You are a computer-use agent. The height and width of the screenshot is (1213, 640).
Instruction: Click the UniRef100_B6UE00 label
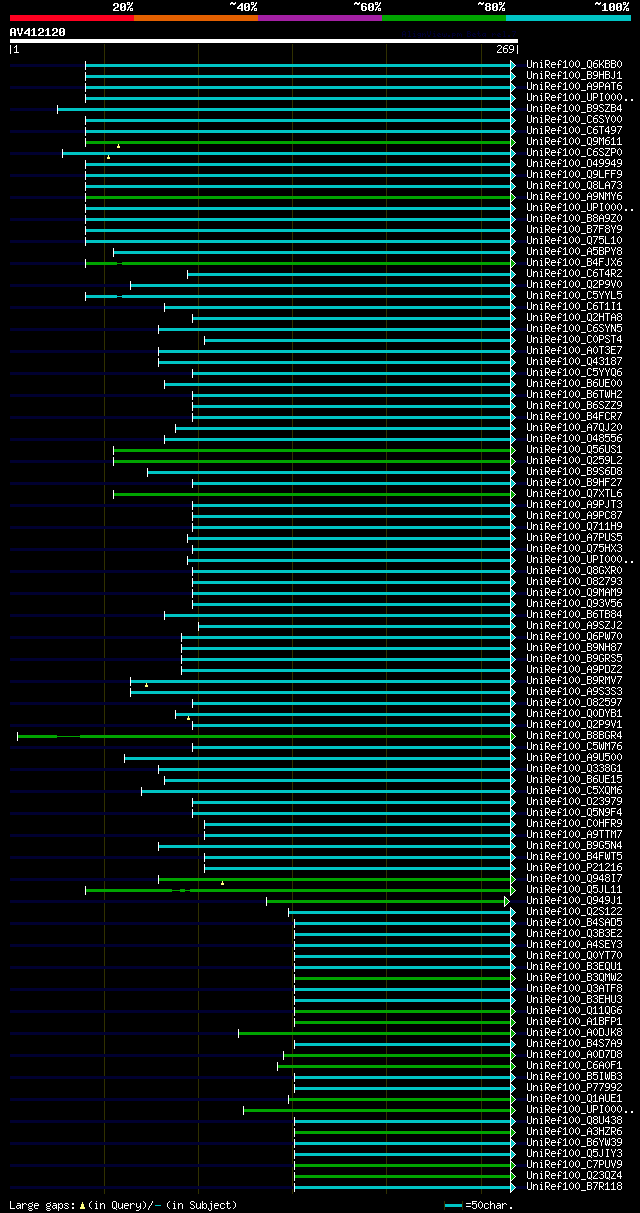click(x=574, y=383)
